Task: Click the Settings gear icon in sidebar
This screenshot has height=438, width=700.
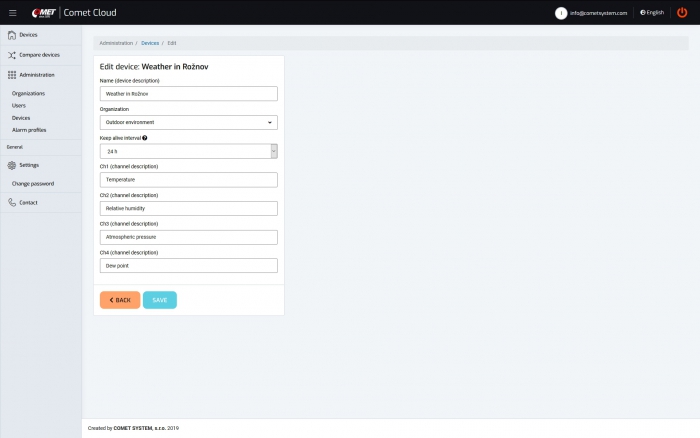Action: click(11, 165)
